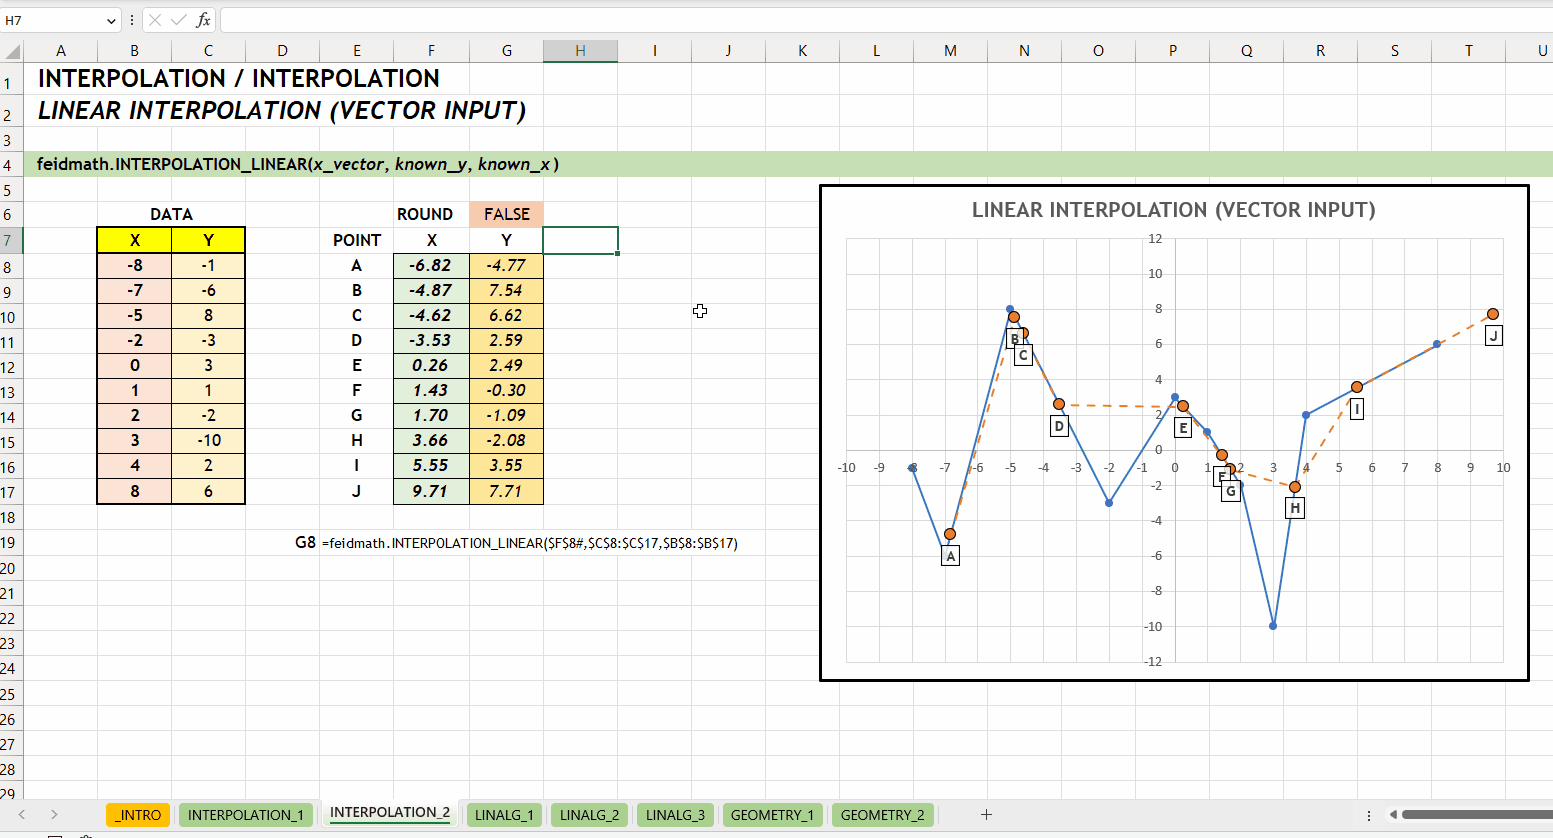
Task: Open the _INTRO sheet tab
Action: click(139, 815)
